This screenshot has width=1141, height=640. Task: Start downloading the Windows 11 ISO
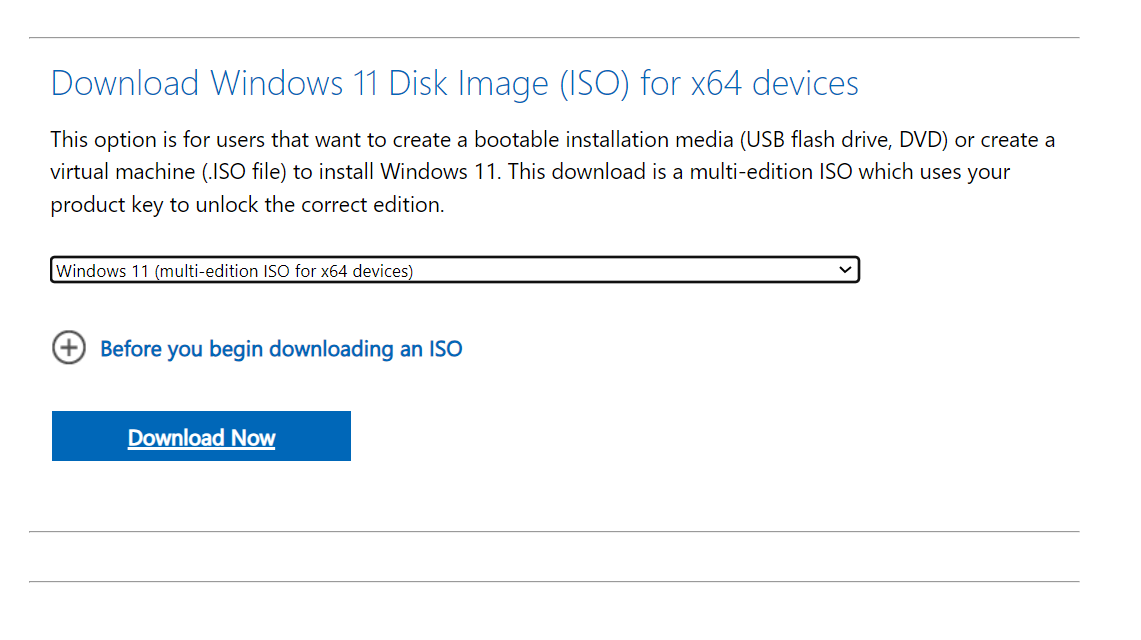pyautogui.click(x=200, y=436)
